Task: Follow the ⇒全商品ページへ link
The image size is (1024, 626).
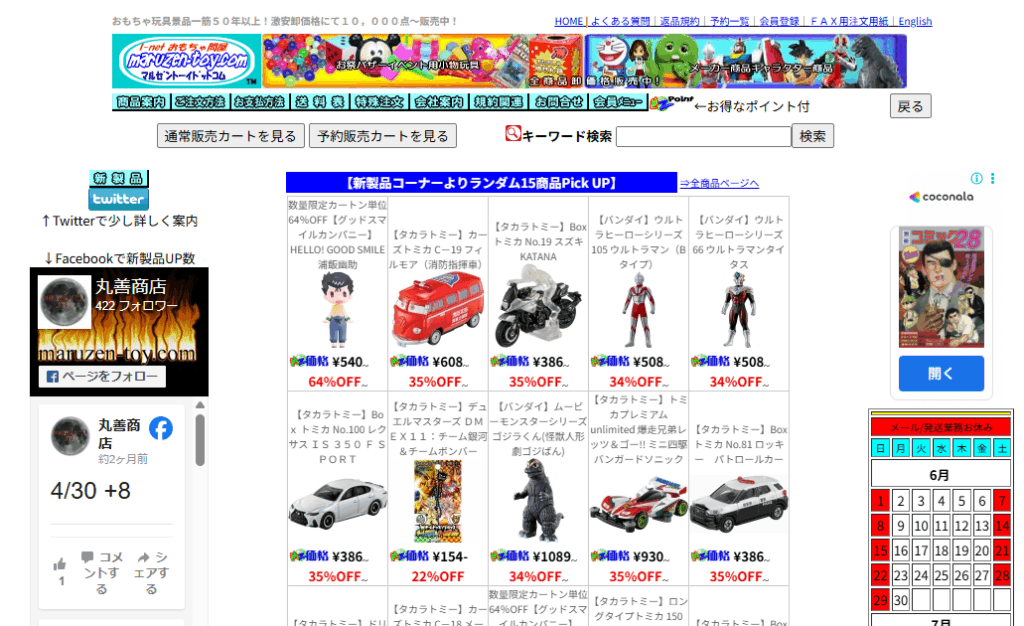Action: pyautogui.click(x=719, y=183)
